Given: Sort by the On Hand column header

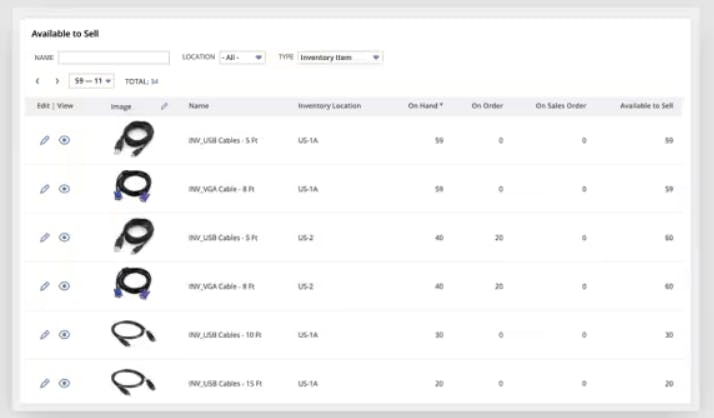Looking at the screenshot, I should point(425,106).
